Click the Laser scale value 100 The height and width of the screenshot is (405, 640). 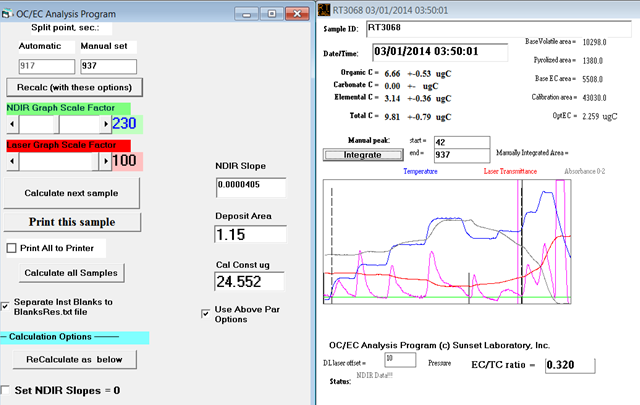point(124,160)
